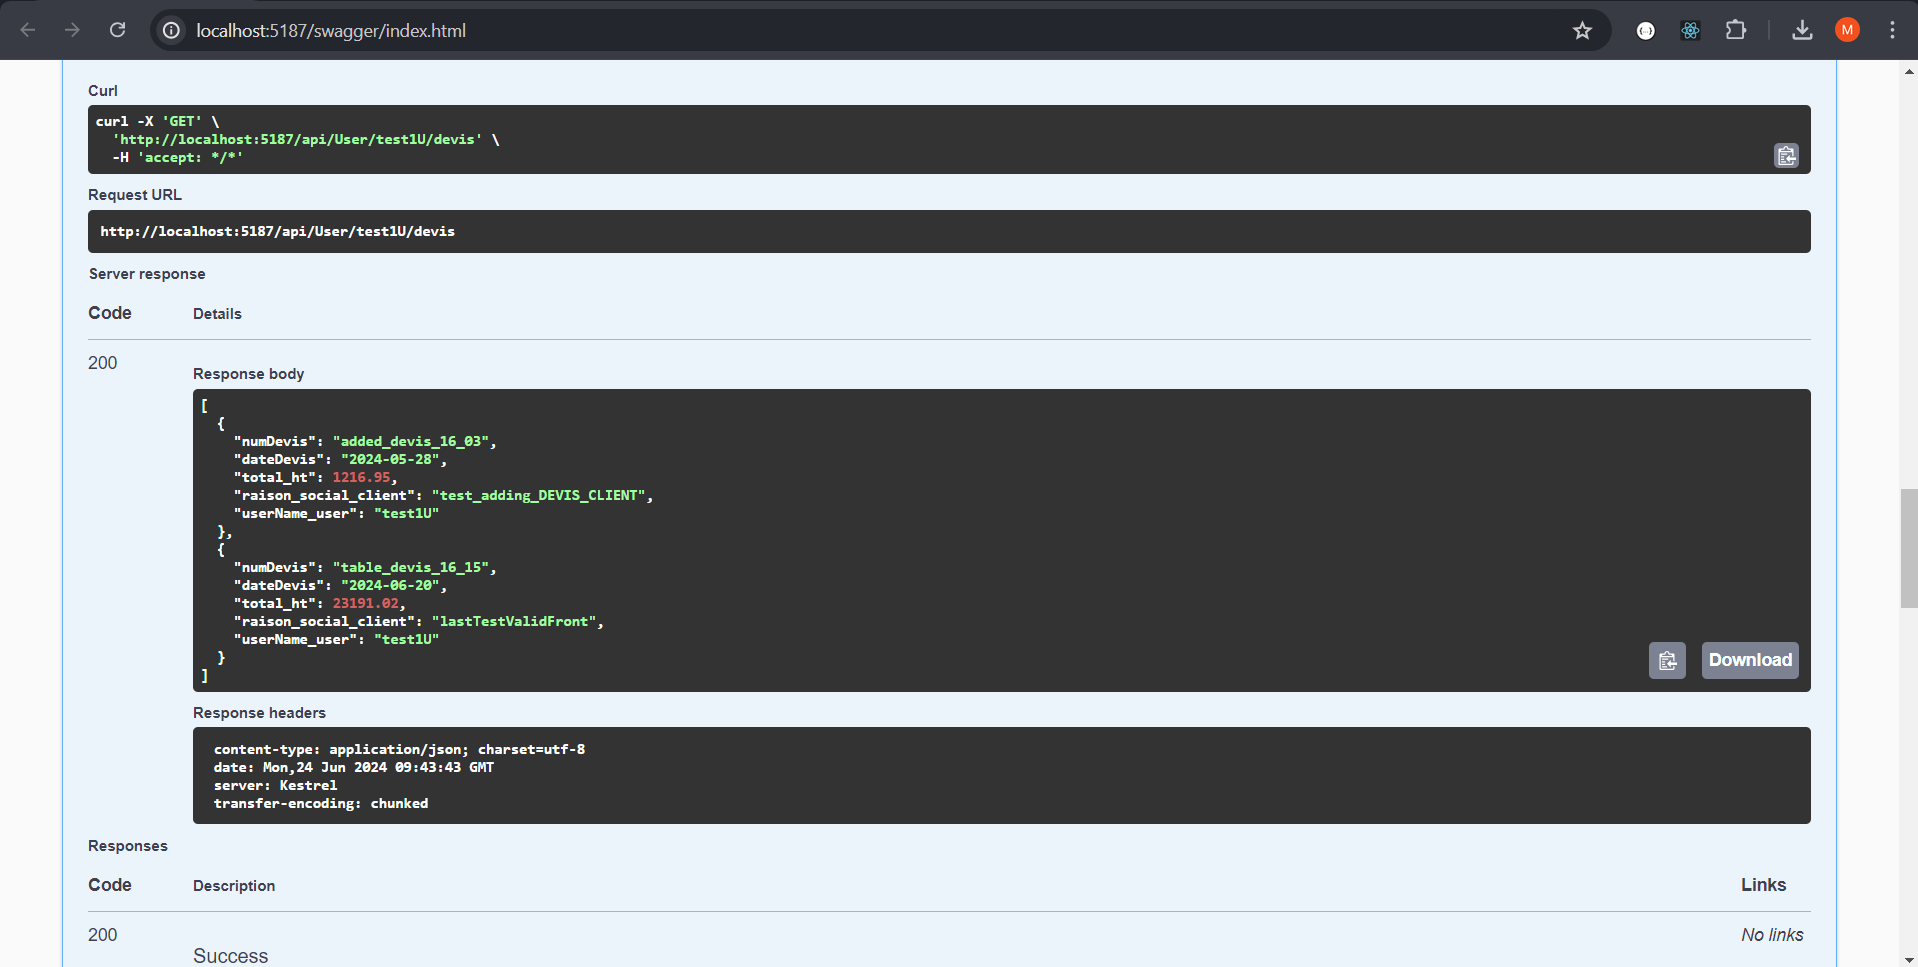
Task: Select dateDevis value 2024-06-20
Action: tap(390, 585)
